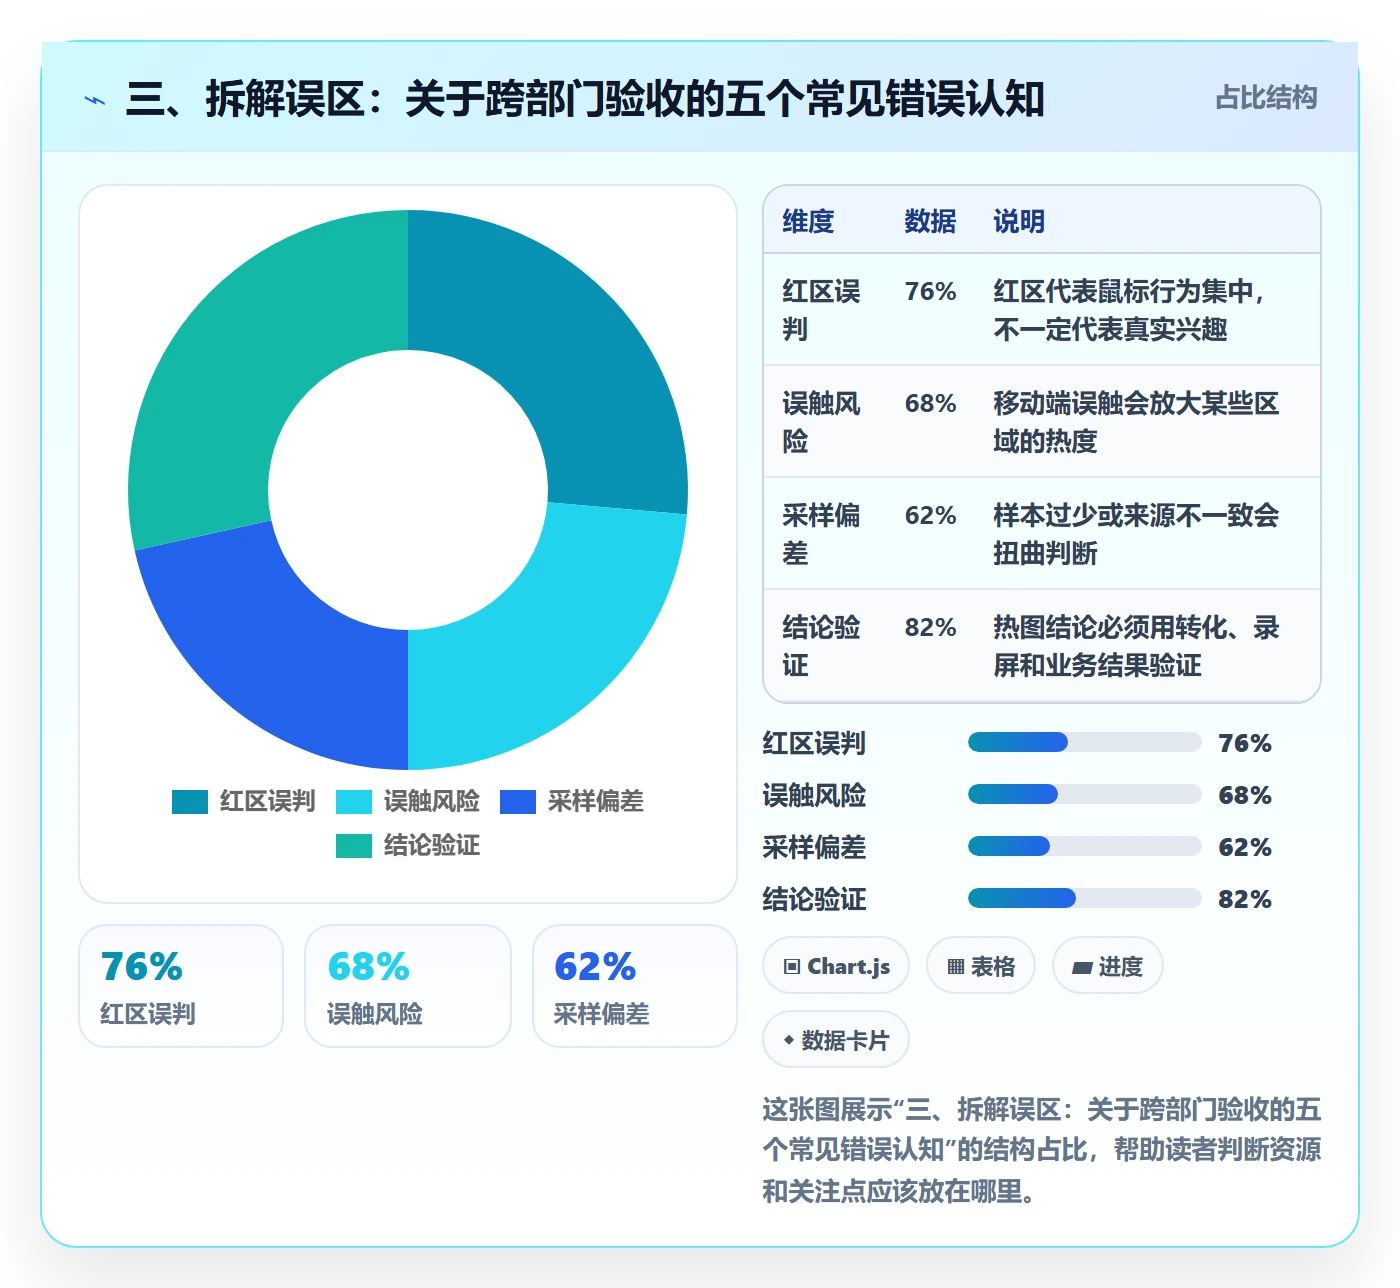
Task: Click the lightning bolt icon beside the title
Action: point(95,100)
